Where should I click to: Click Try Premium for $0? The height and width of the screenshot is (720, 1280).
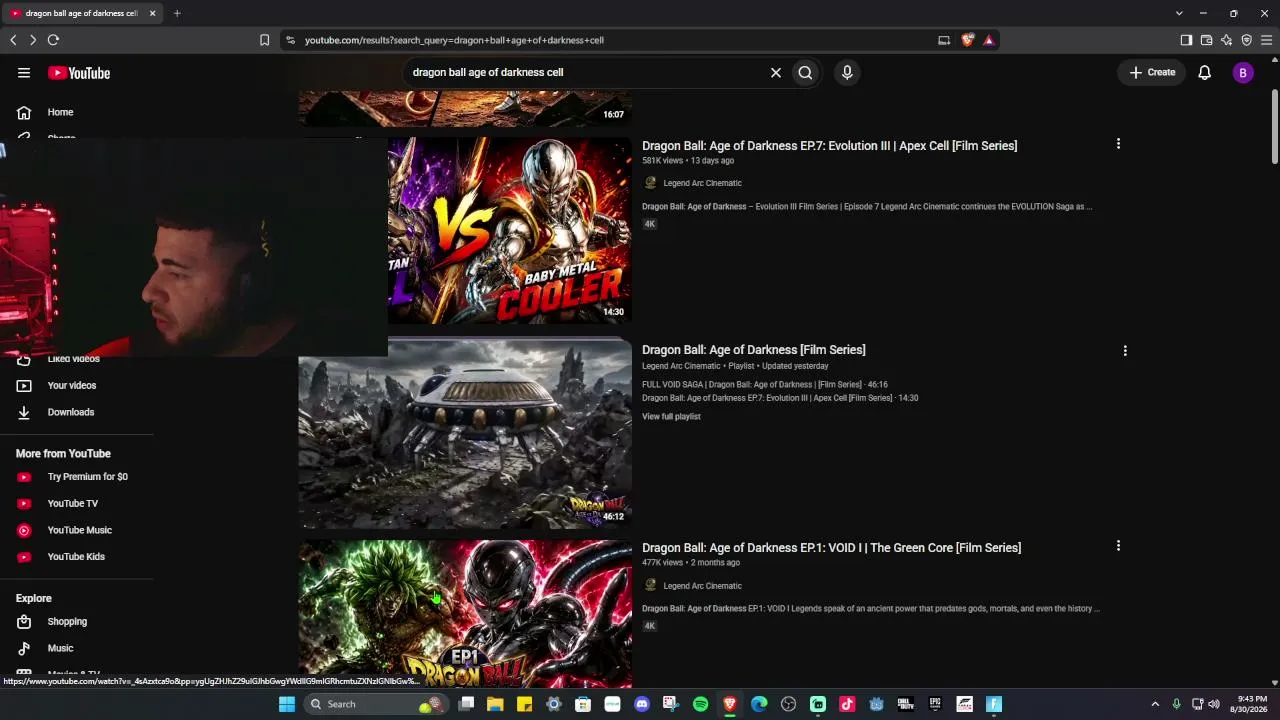pos(76,477)
